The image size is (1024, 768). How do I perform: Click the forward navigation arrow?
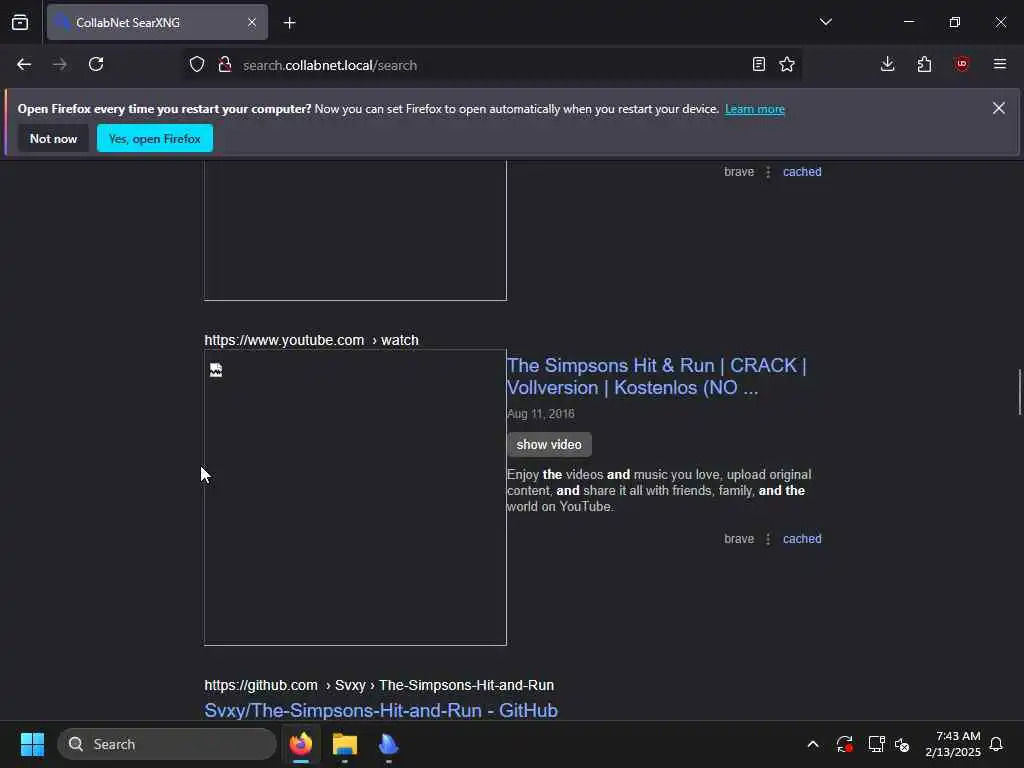(60, 65)
